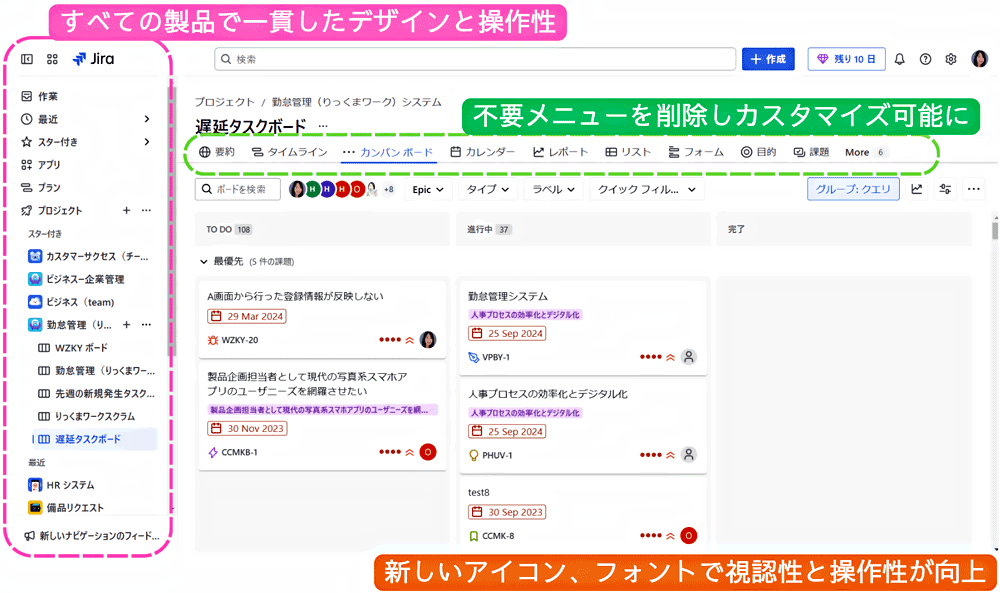Open 新しいナビゲーションのフィードバック link
The image size is (1000, 593).
[x=92, y=536]
